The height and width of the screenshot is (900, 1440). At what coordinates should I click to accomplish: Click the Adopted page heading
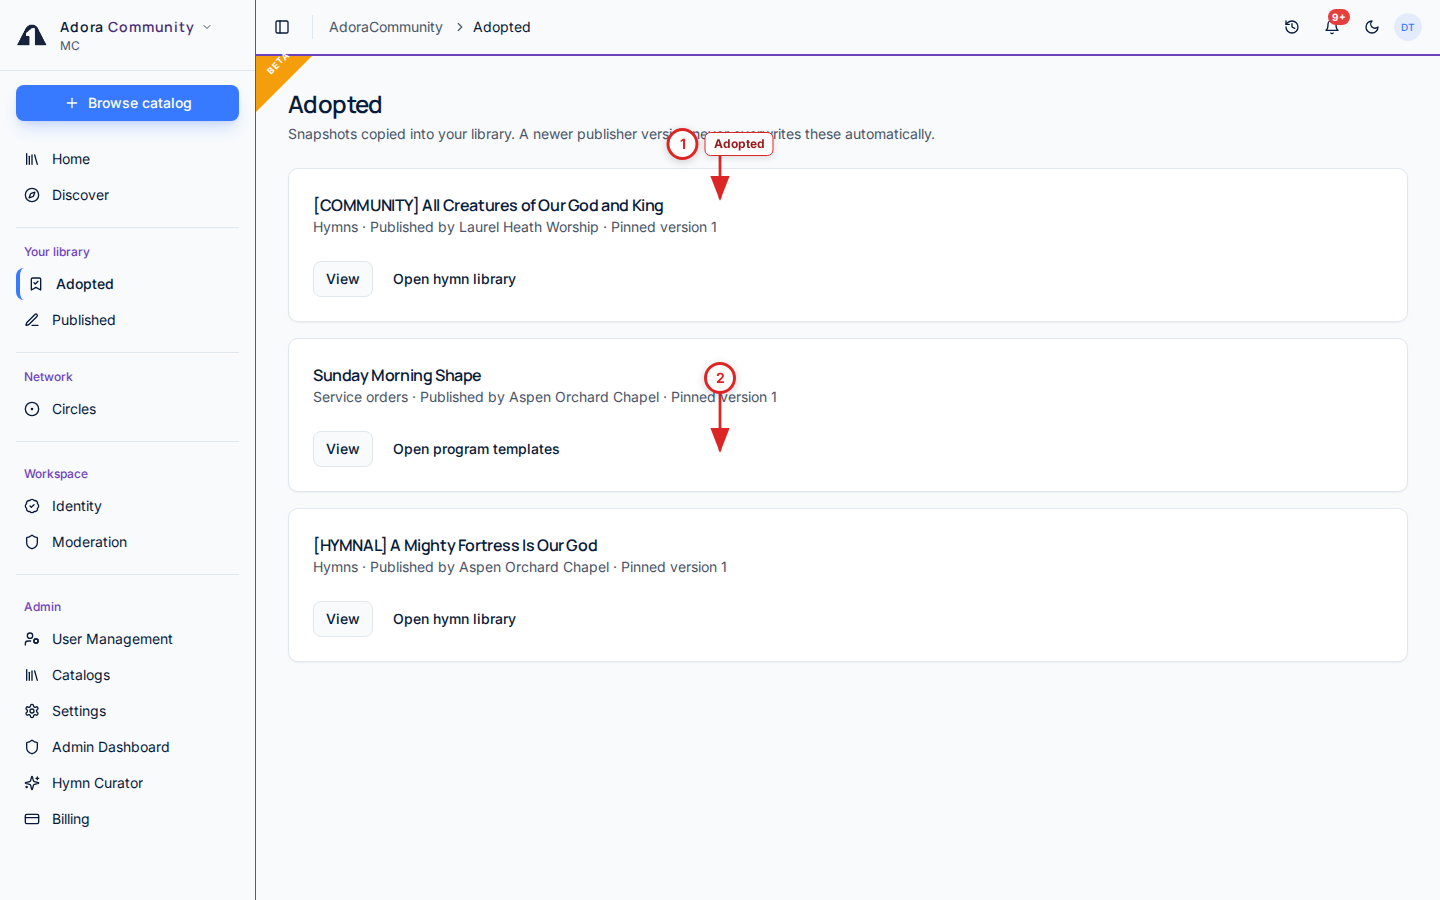click(x=335, y=105)
